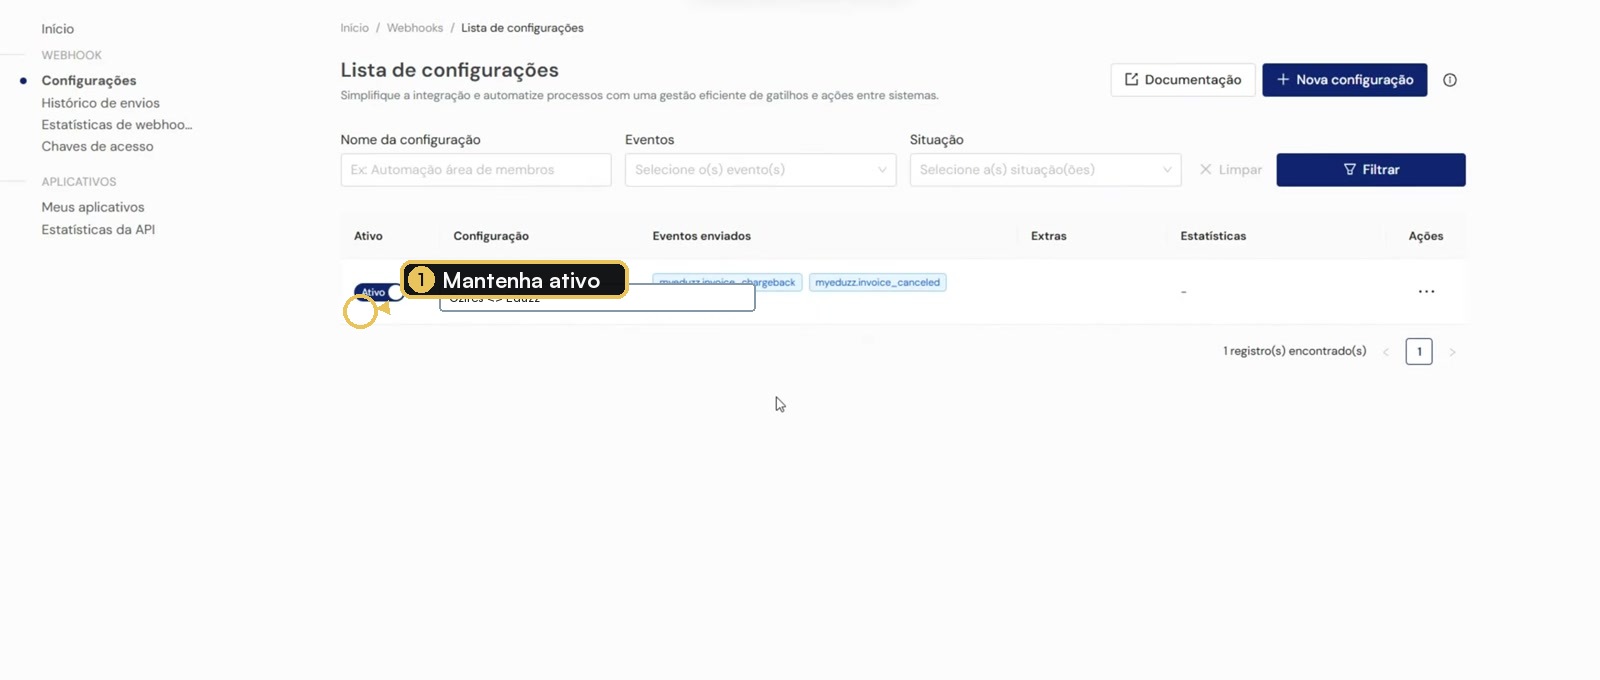The width and height of the screenshot is (1600, 680).
Task: Open Estatísticas da API
Action: click(x=98, y=229)
